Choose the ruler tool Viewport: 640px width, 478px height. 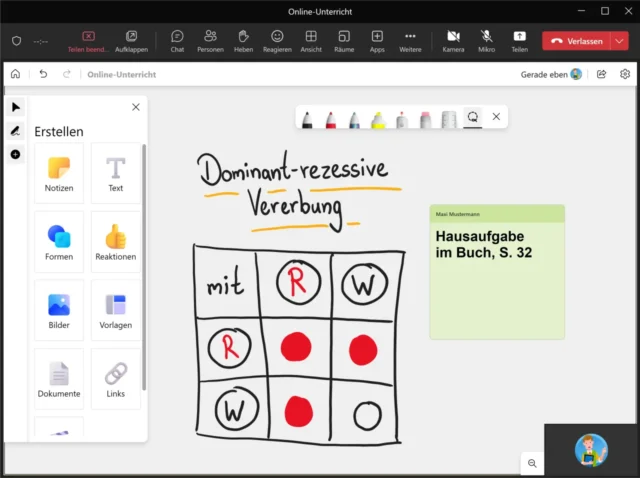[x=450, y=119]
